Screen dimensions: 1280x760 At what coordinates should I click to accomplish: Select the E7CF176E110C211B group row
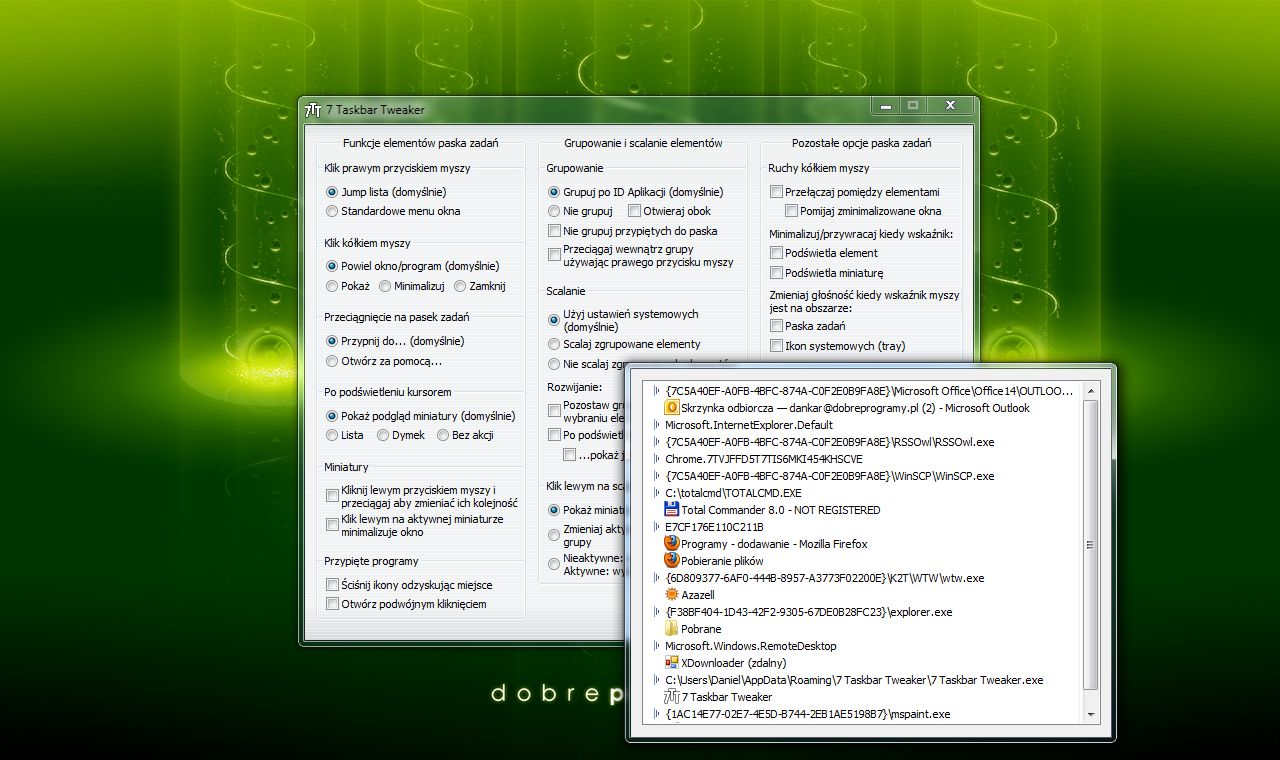pos(714,527)
